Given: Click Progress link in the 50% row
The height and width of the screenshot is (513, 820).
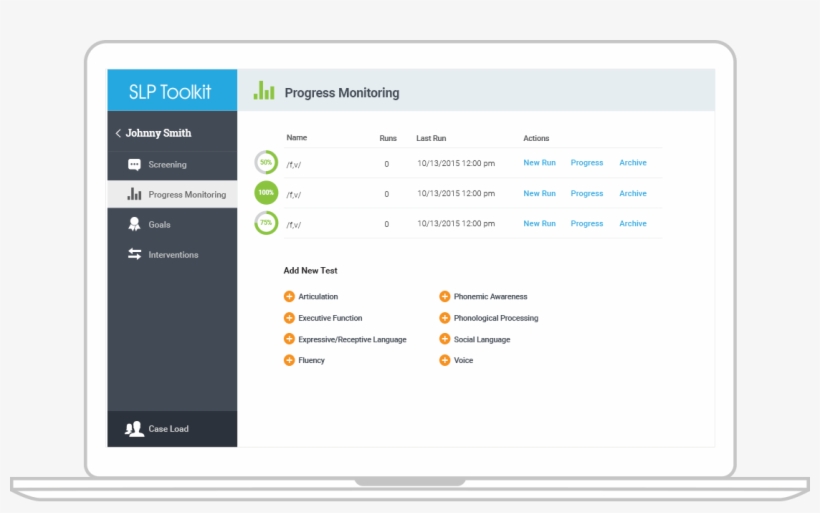Looking at the screenshot, I should point(587,163).
